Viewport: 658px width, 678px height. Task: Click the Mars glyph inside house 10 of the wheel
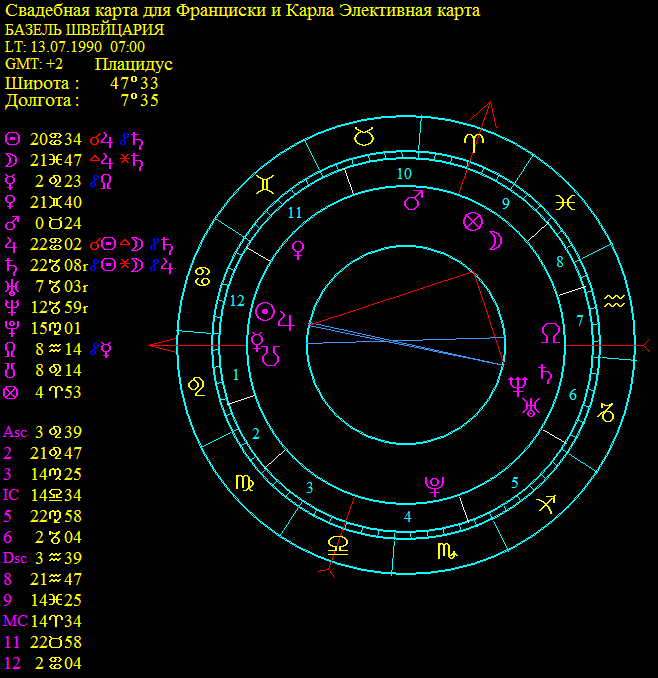pyautogui.click(x=413, y=200)
